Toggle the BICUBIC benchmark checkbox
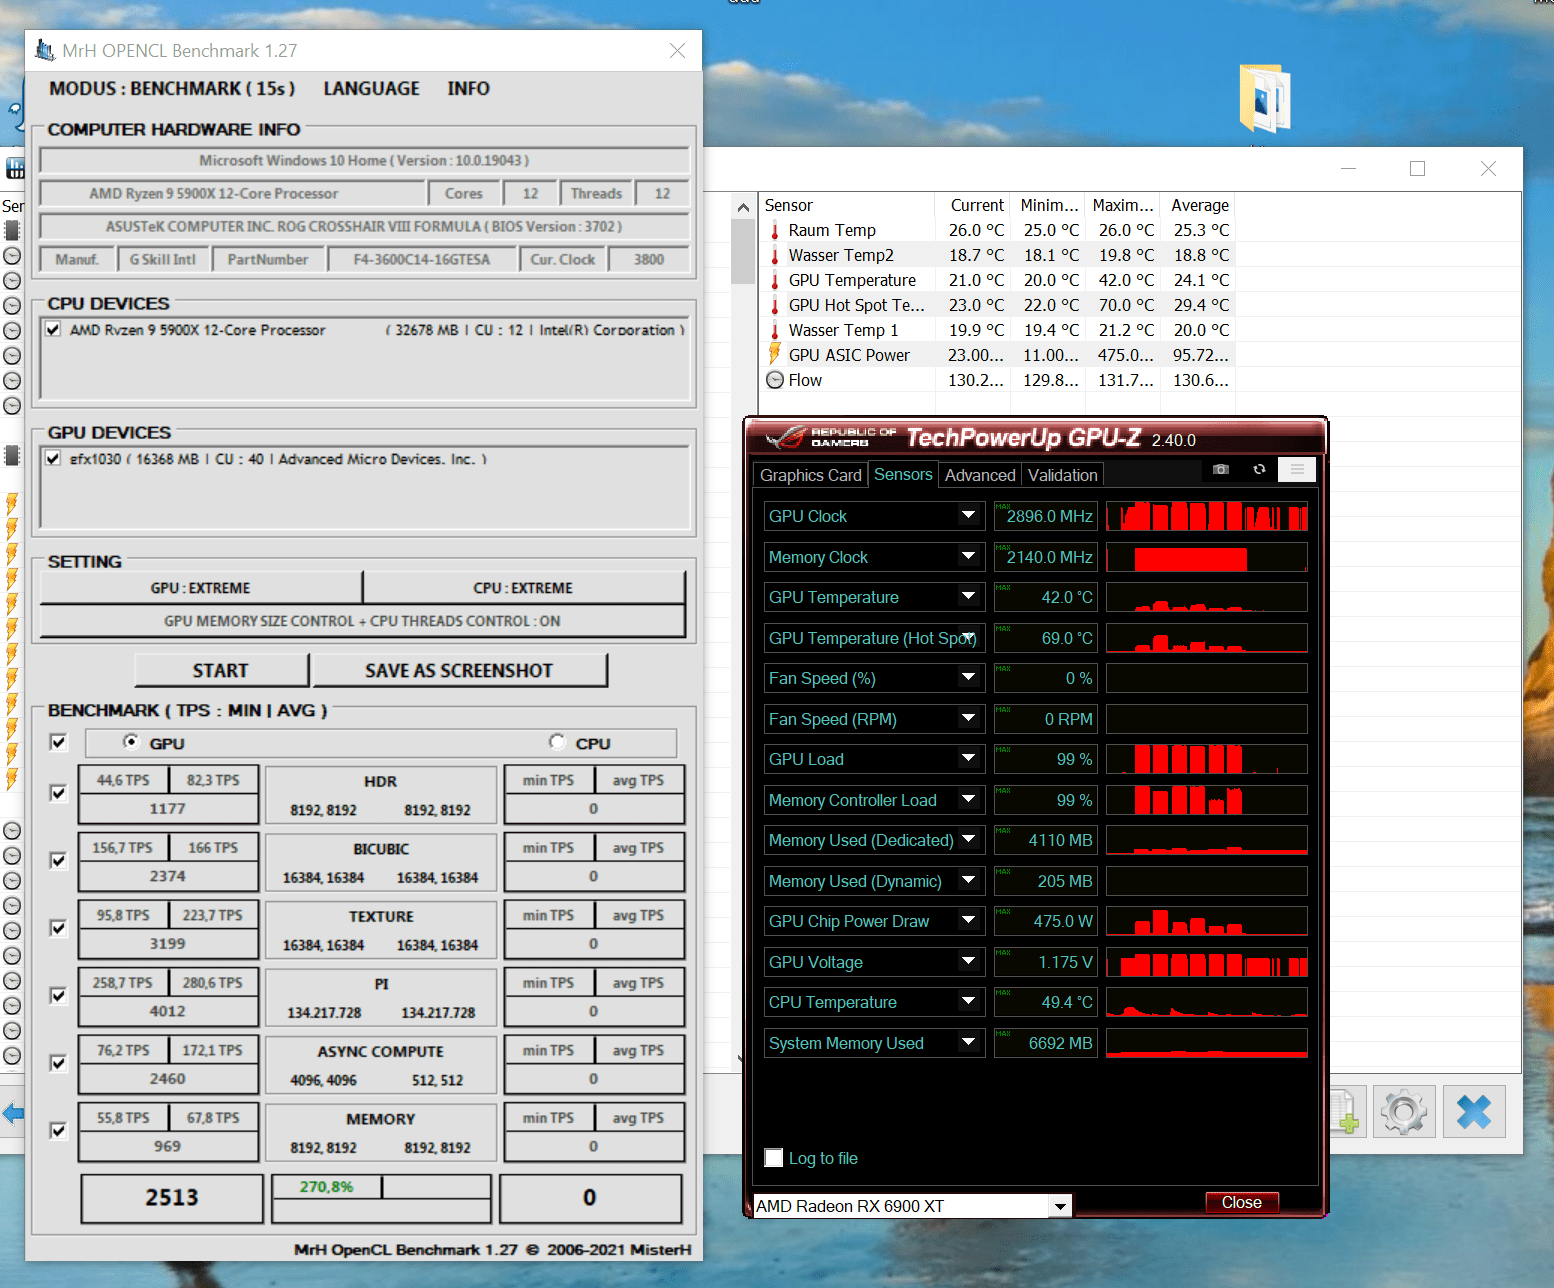 (x=59, y=860)
